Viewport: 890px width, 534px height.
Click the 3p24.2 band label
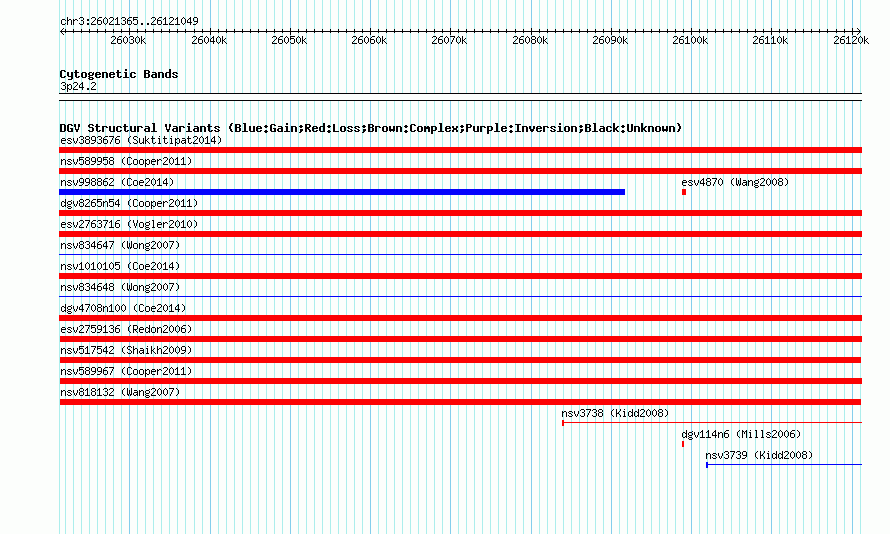[78, 86]
